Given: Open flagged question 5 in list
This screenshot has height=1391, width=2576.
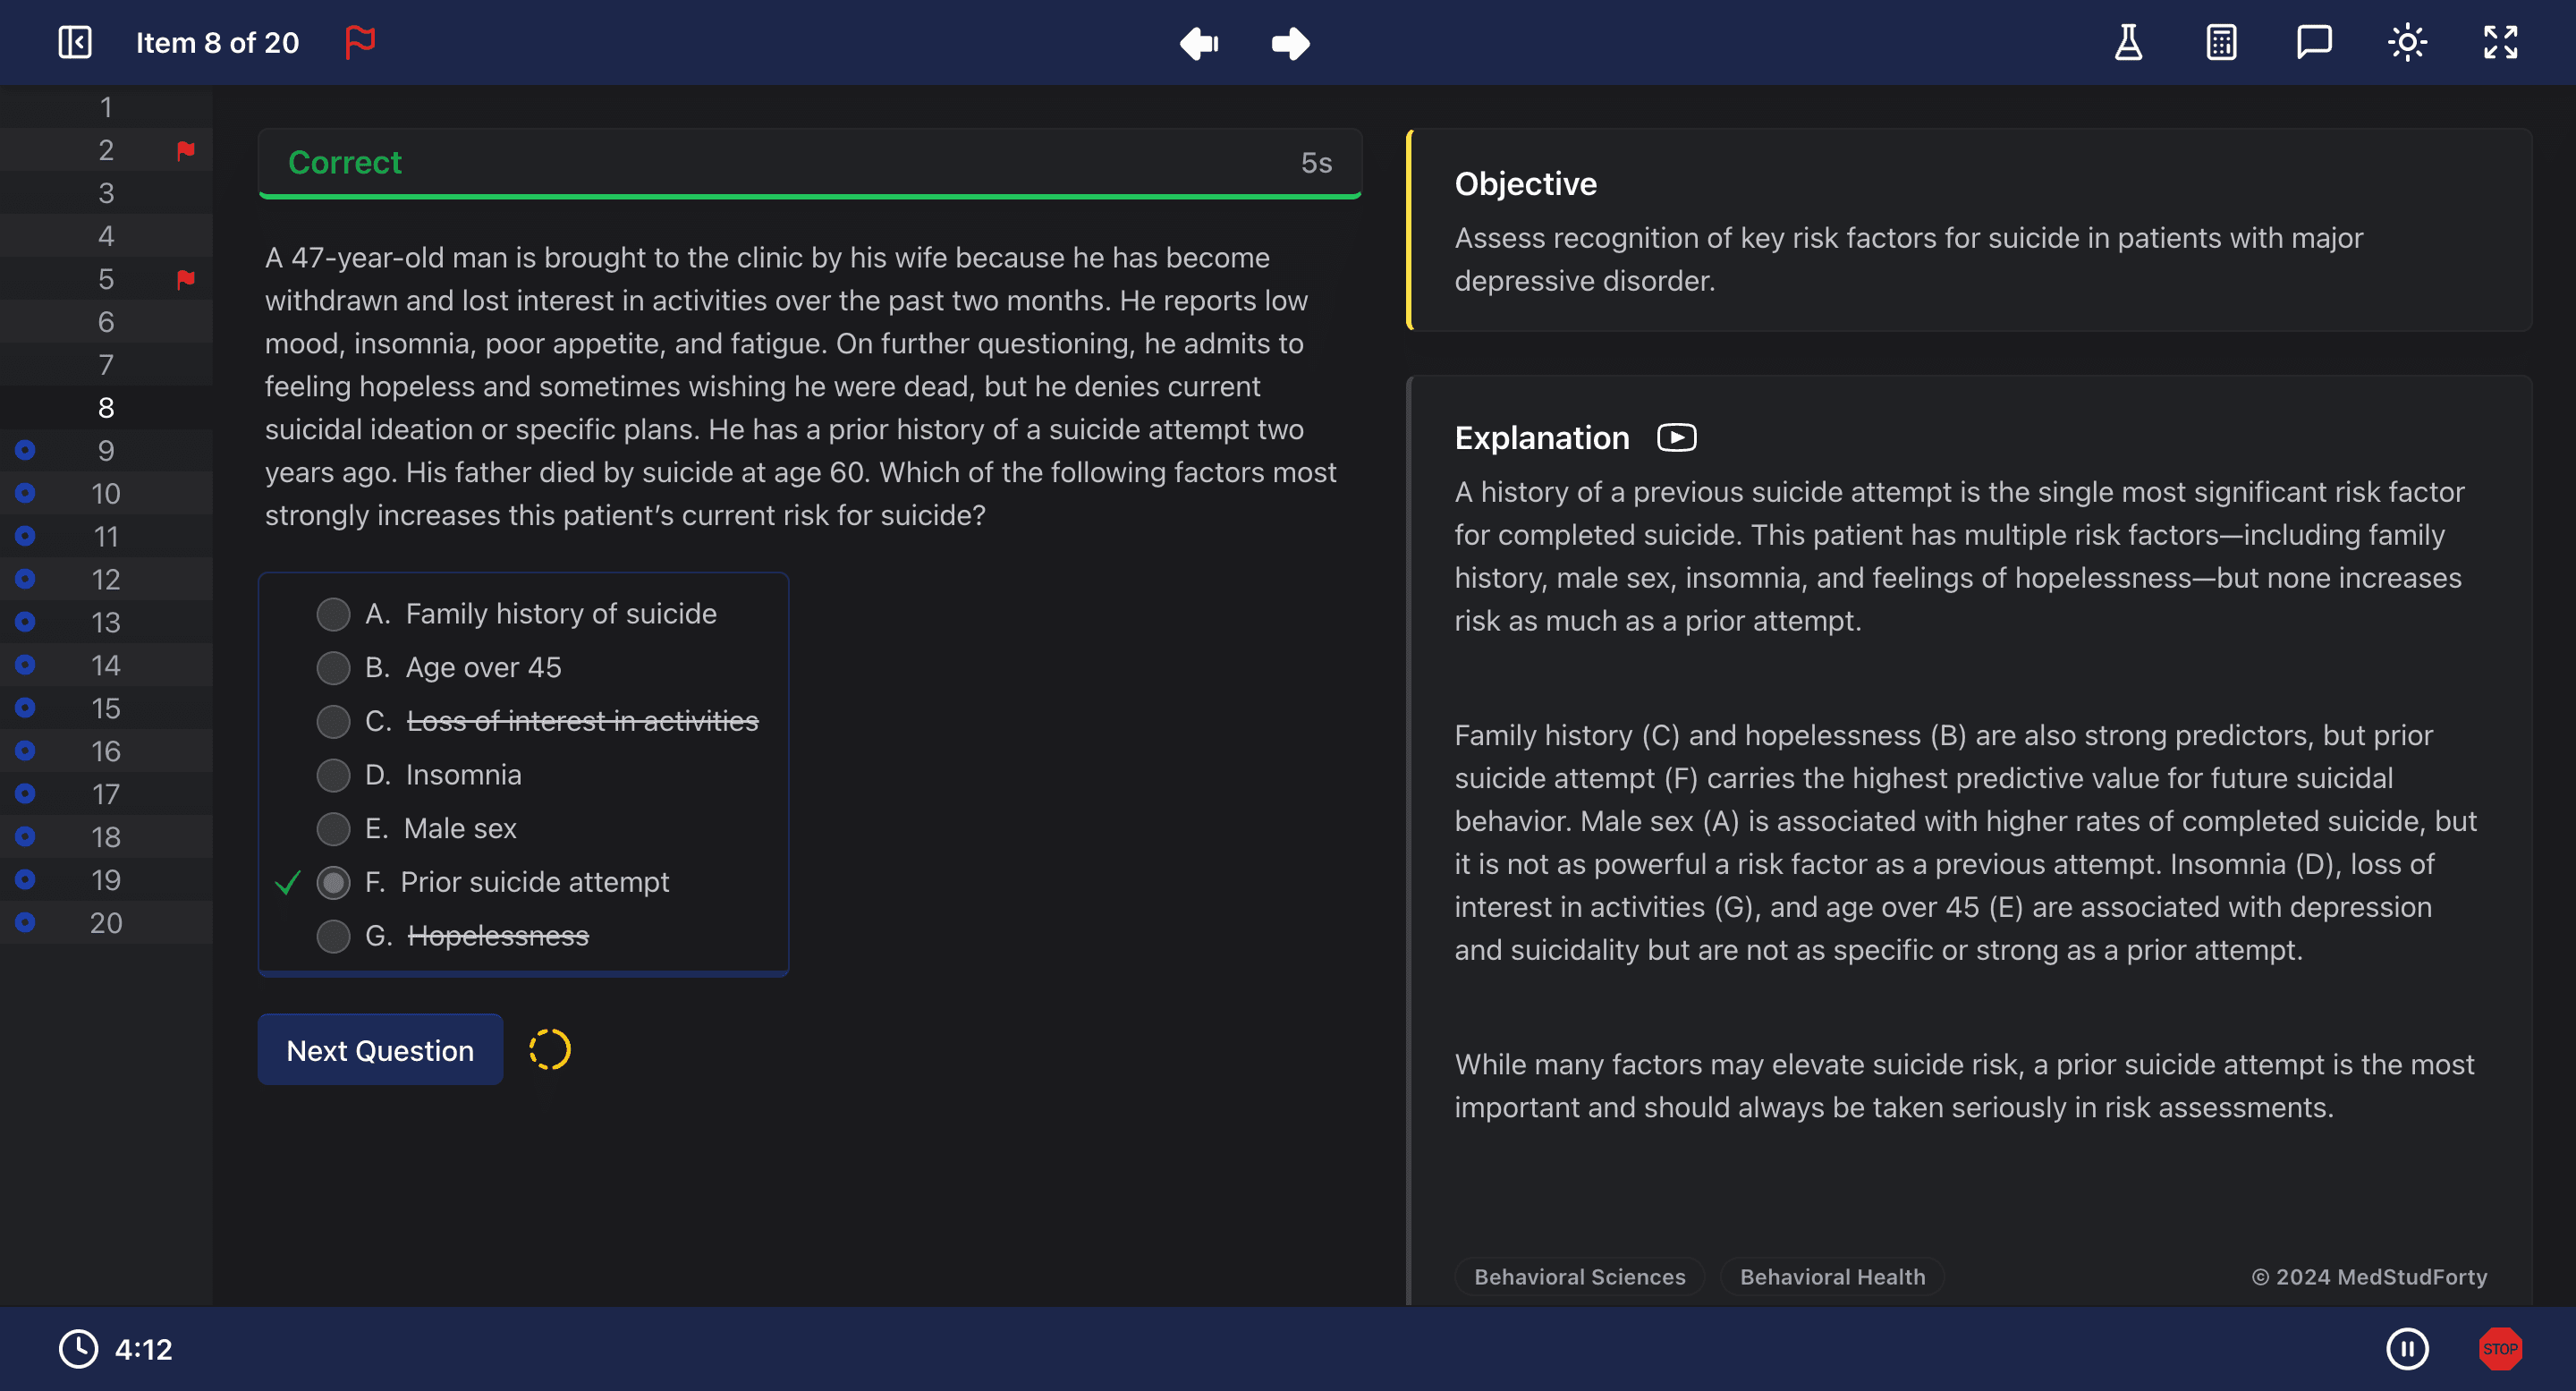Looking at the screenshot, I should tap(106, 279).
